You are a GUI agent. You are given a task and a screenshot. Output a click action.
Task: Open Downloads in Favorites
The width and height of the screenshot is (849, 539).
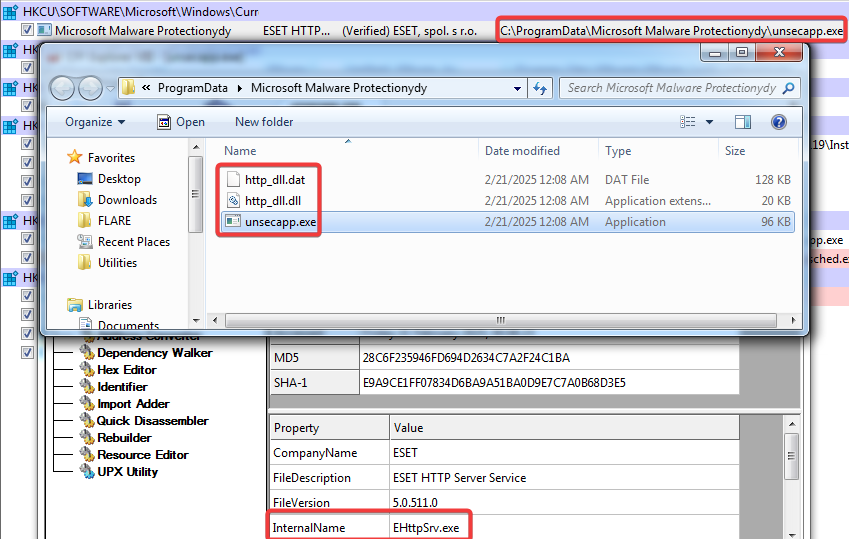pos(127,200)
